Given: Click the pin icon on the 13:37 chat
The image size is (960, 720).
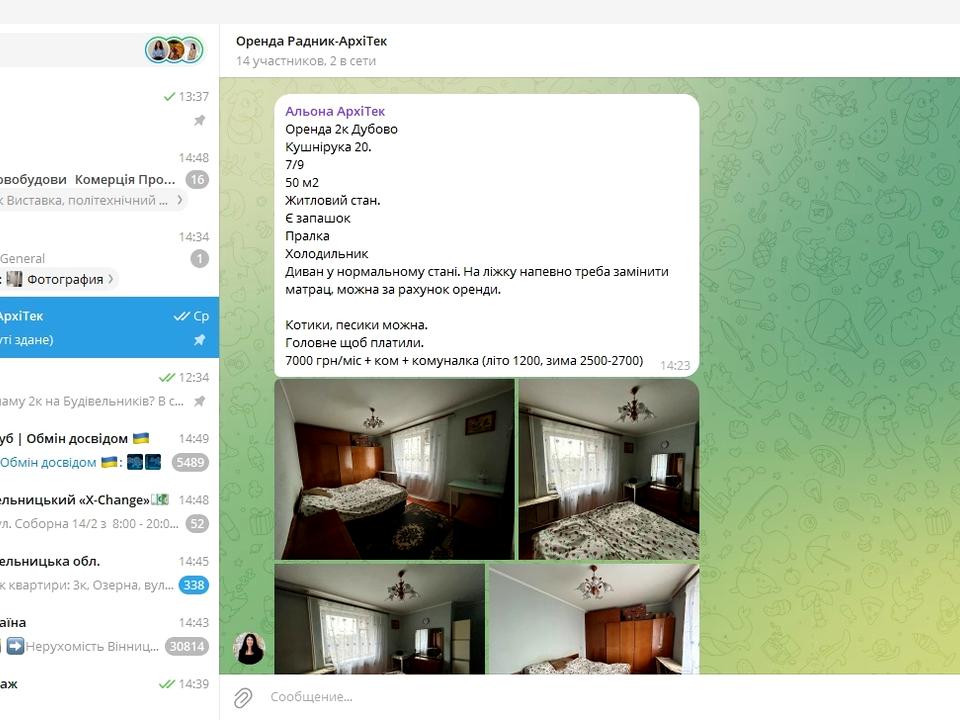Looking at the screenshot, I should click(x=199, y=120).
